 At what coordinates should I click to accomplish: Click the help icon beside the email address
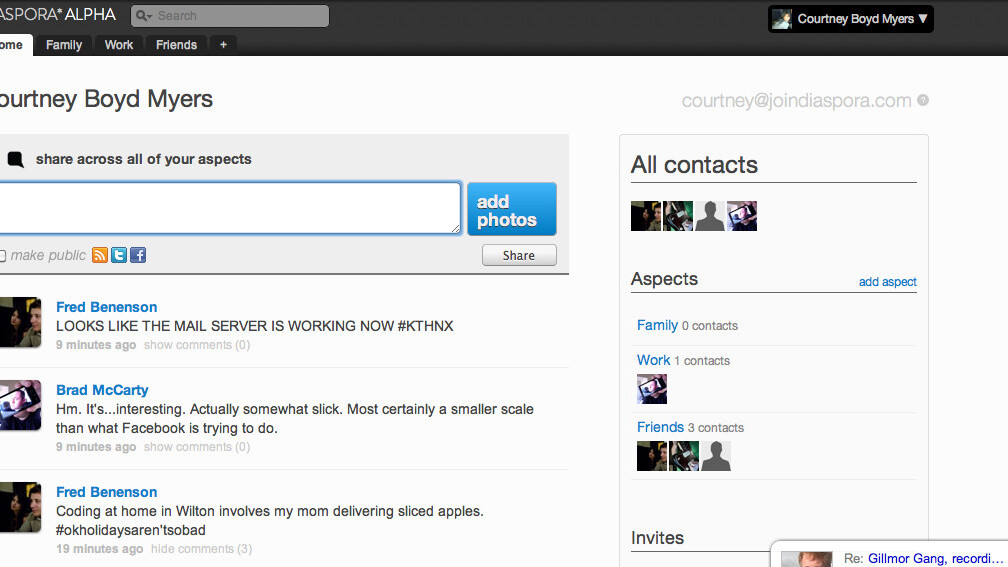coord(923,100)
